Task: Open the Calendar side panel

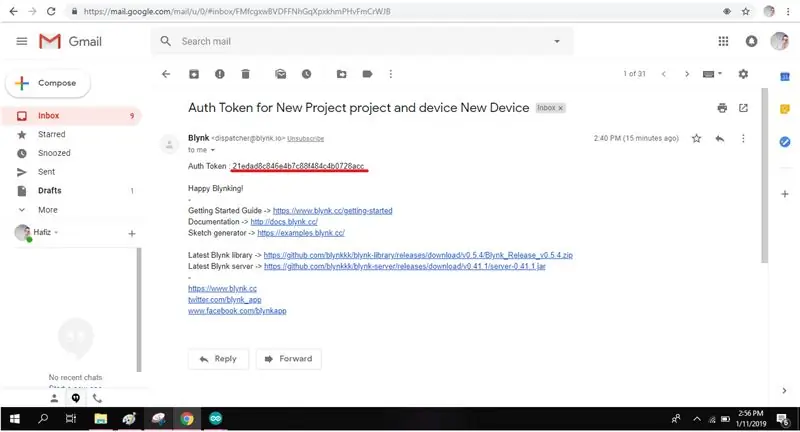Action: pos(785,77)
